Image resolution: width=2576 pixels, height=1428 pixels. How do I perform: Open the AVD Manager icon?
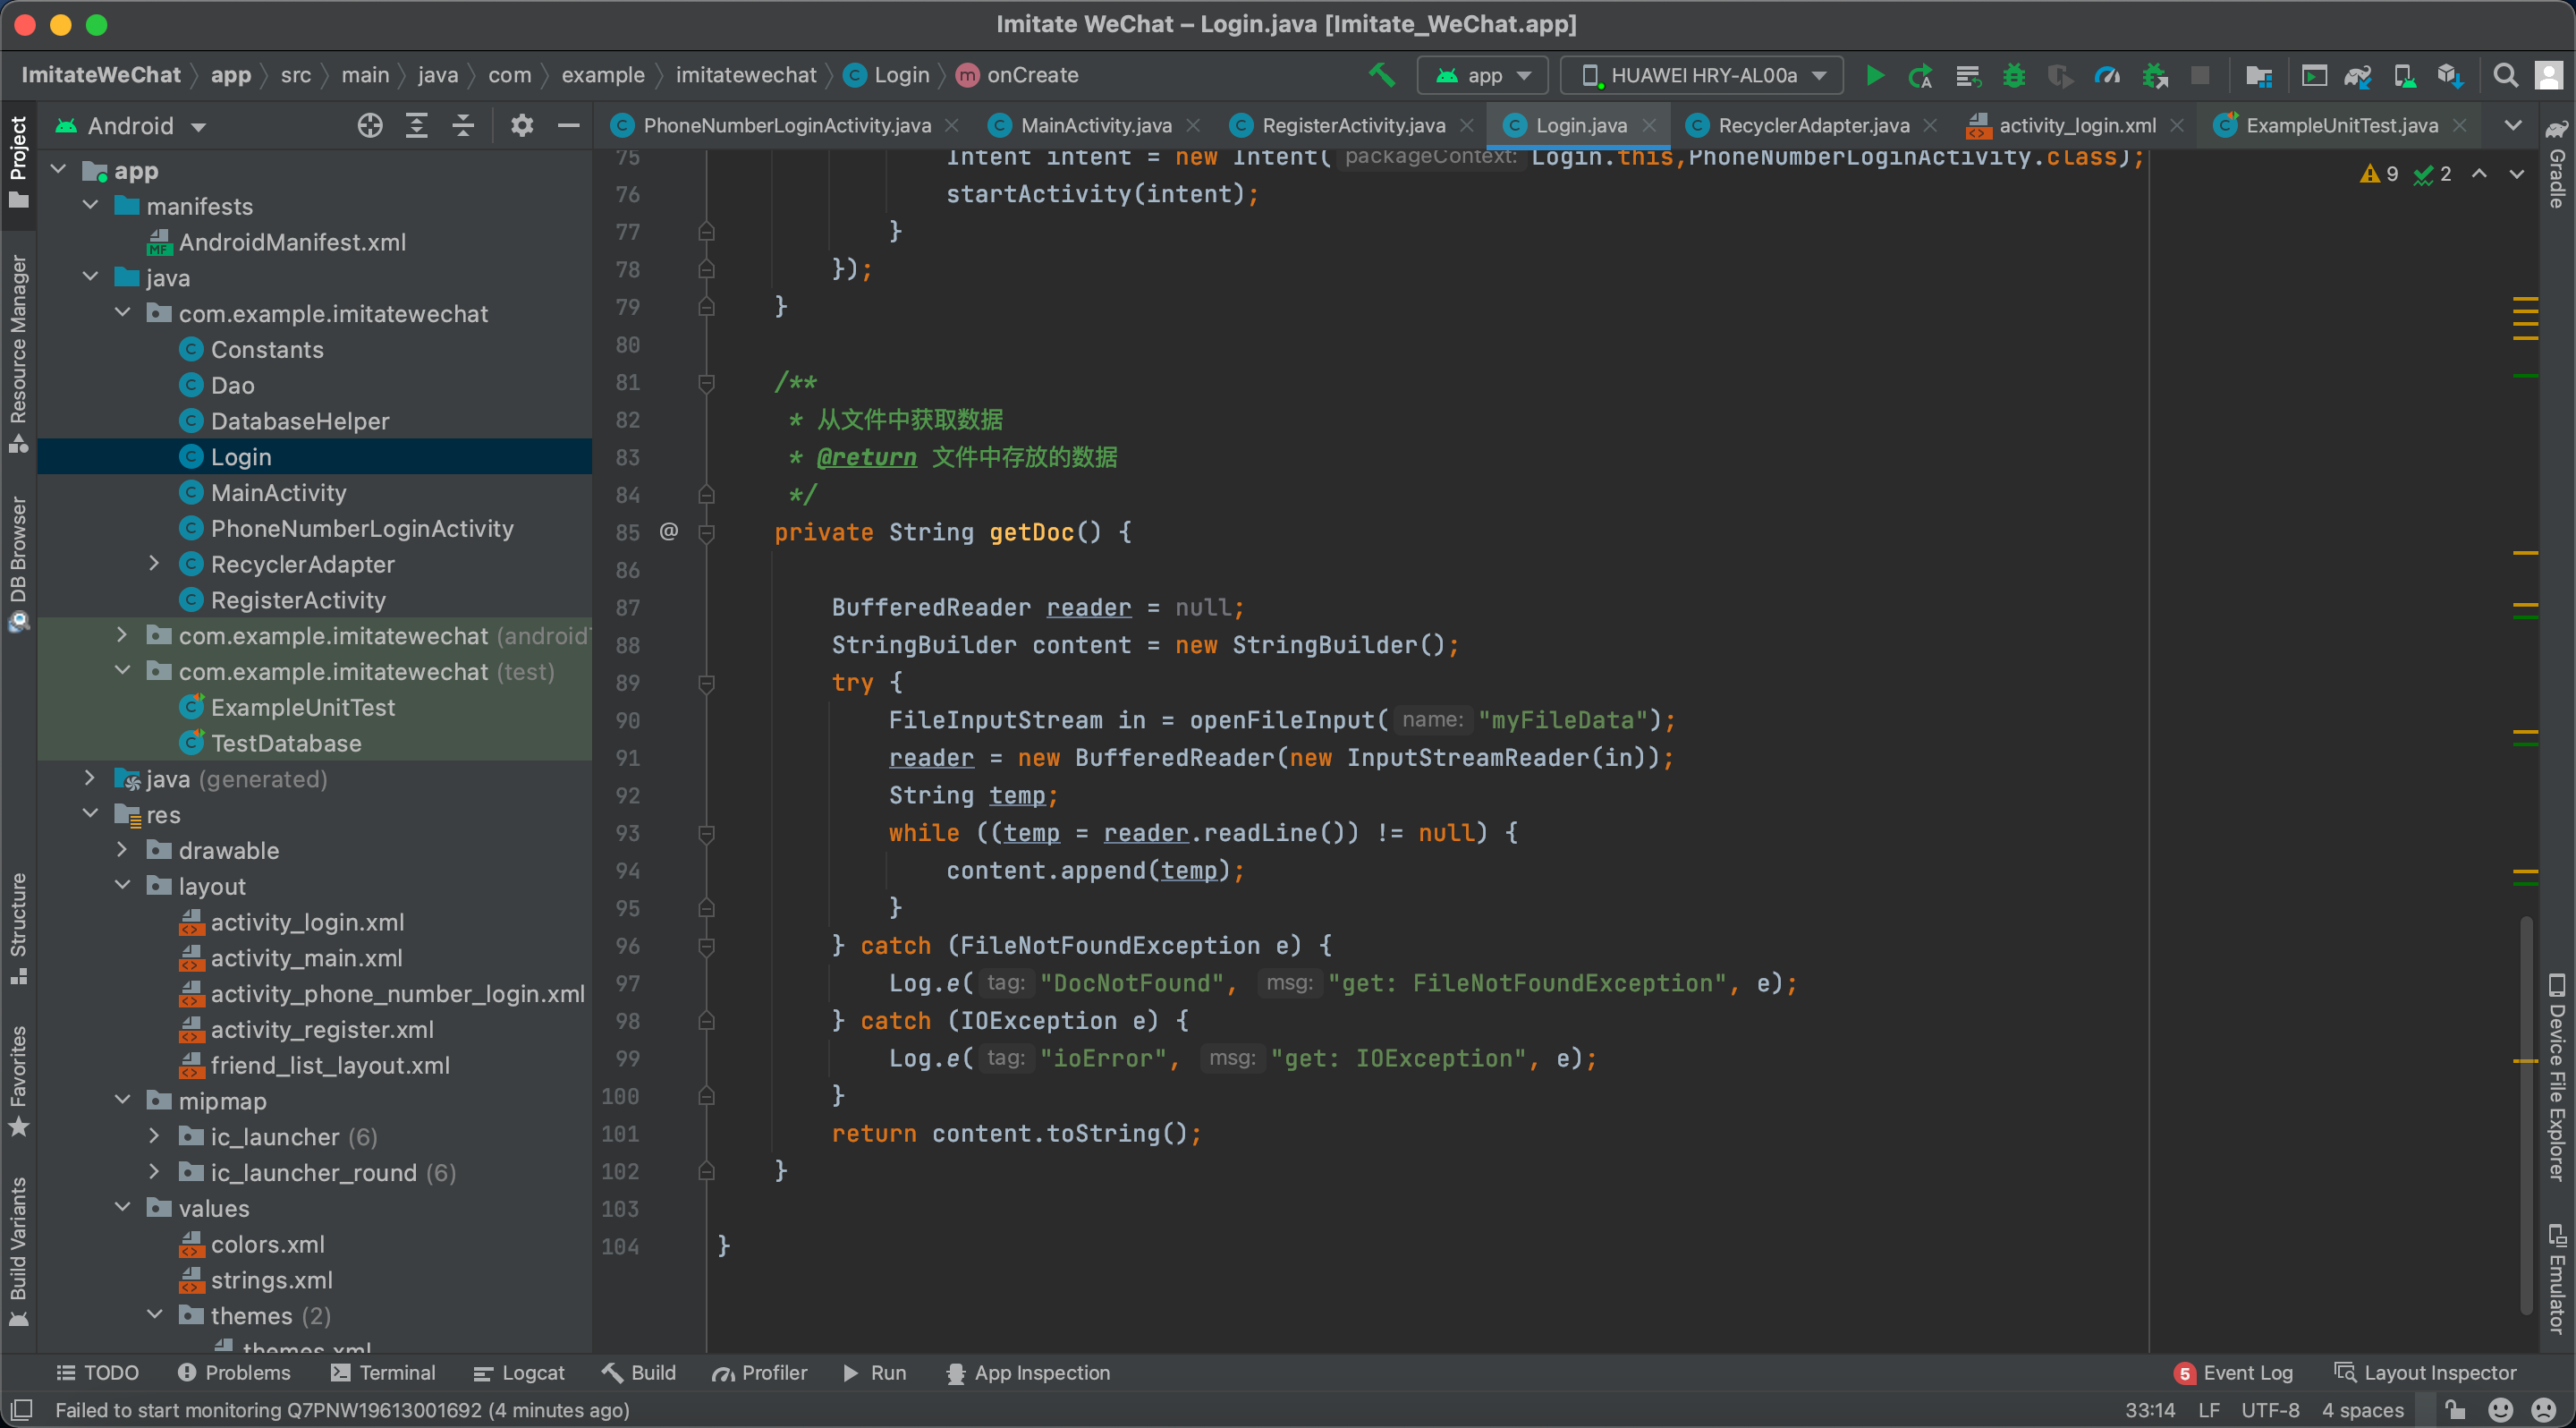click(2404, 76)
